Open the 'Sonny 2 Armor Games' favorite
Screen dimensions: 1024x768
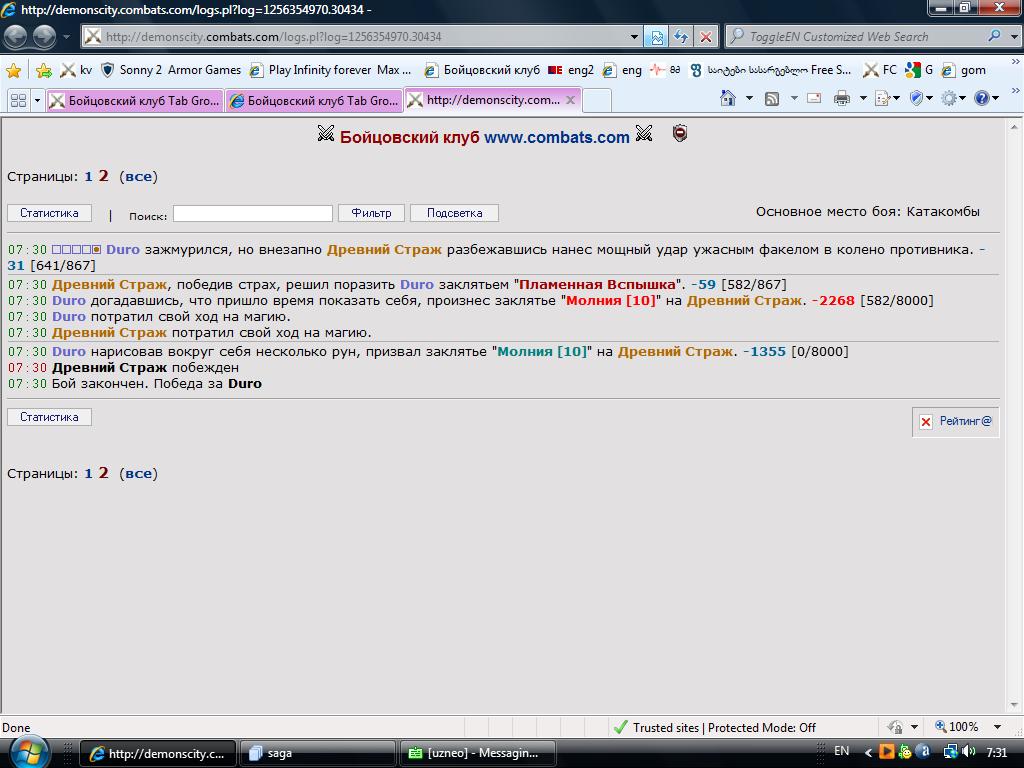point(172,70)
